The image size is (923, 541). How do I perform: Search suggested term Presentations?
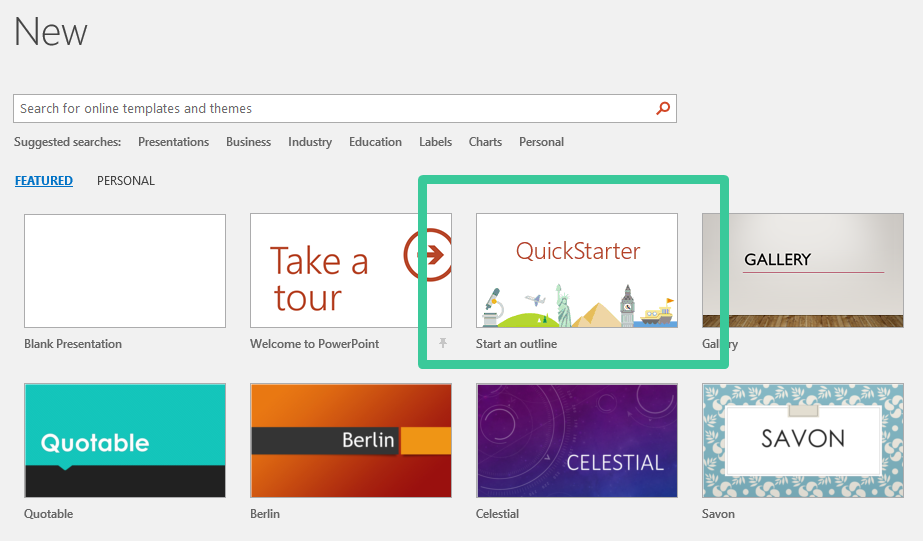174,142
